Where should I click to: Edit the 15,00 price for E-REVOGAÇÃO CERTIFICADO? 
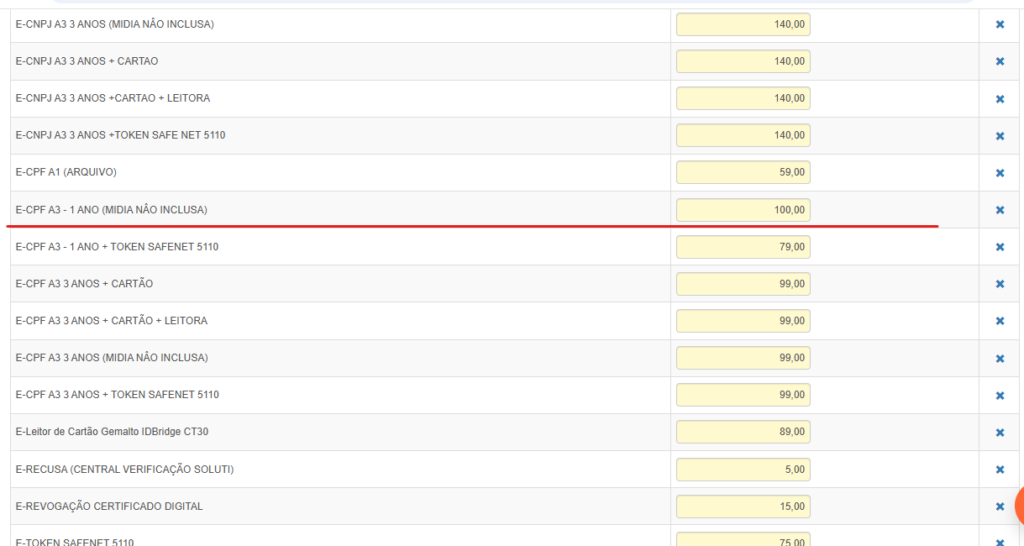(x=742, y=506)
